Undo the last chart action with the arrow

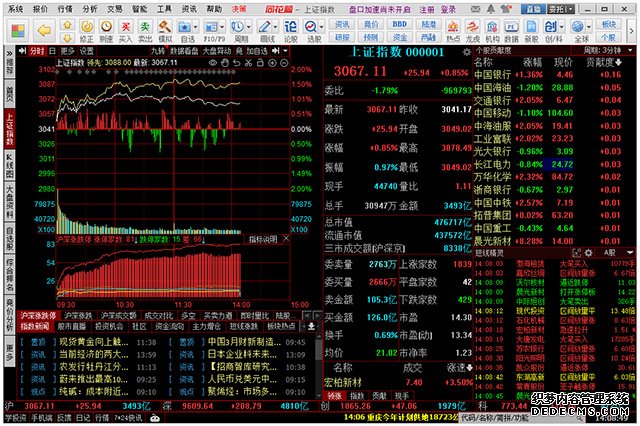[237, 63]
